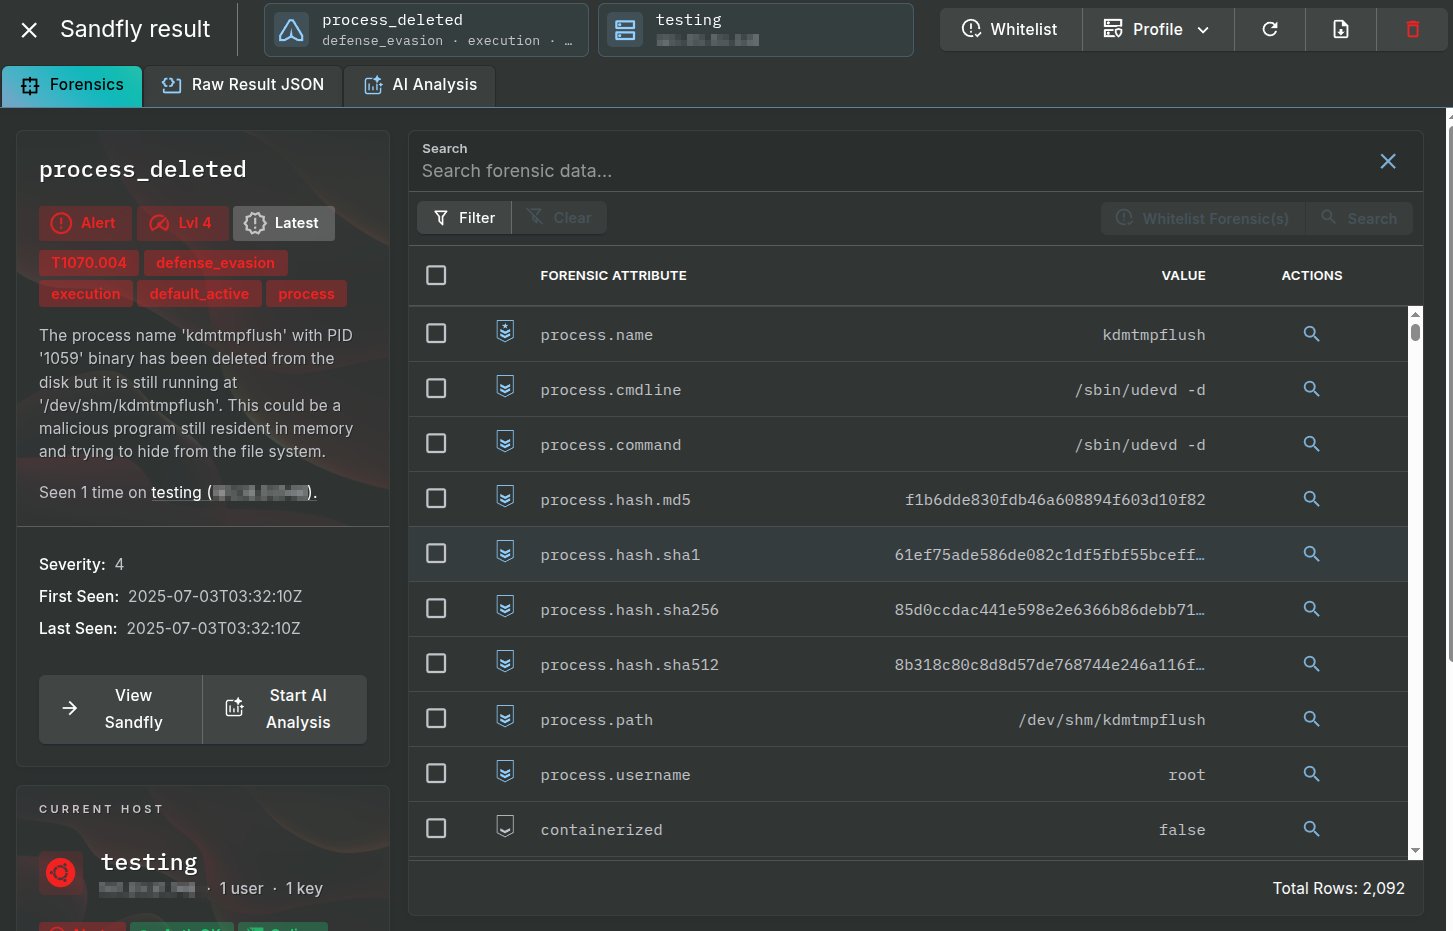This screenshot has height=931, width=1453.
Task: Click the Latest status badge
Action: click(x=284, y=223)
